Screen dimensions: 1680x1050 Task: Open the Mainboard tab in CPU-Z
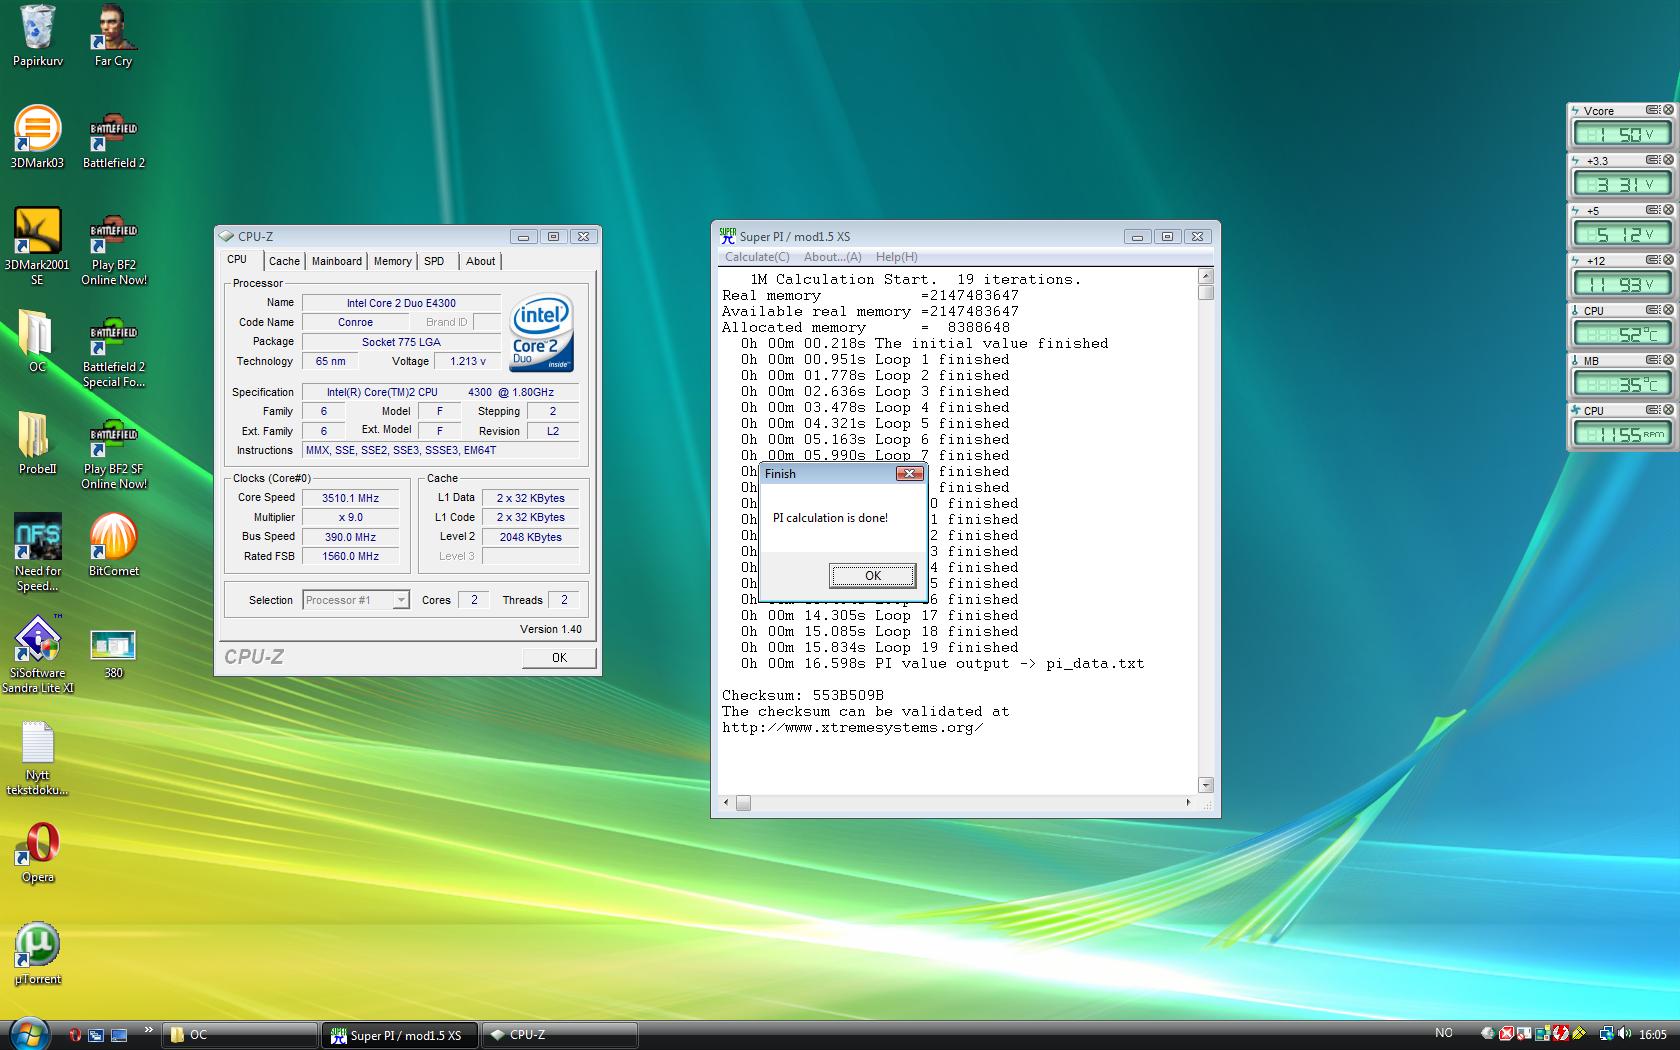pos(337,261)
